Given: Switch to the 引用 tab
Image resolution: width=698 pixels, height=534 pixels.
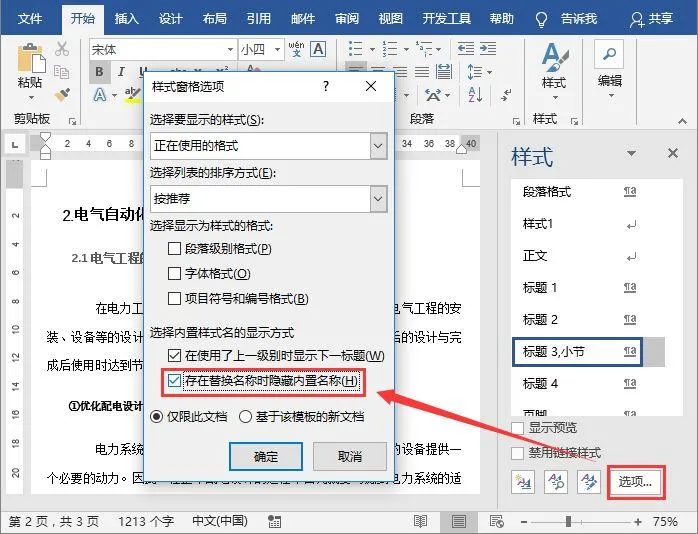Looking at the screenshot, I should (259, 18).
